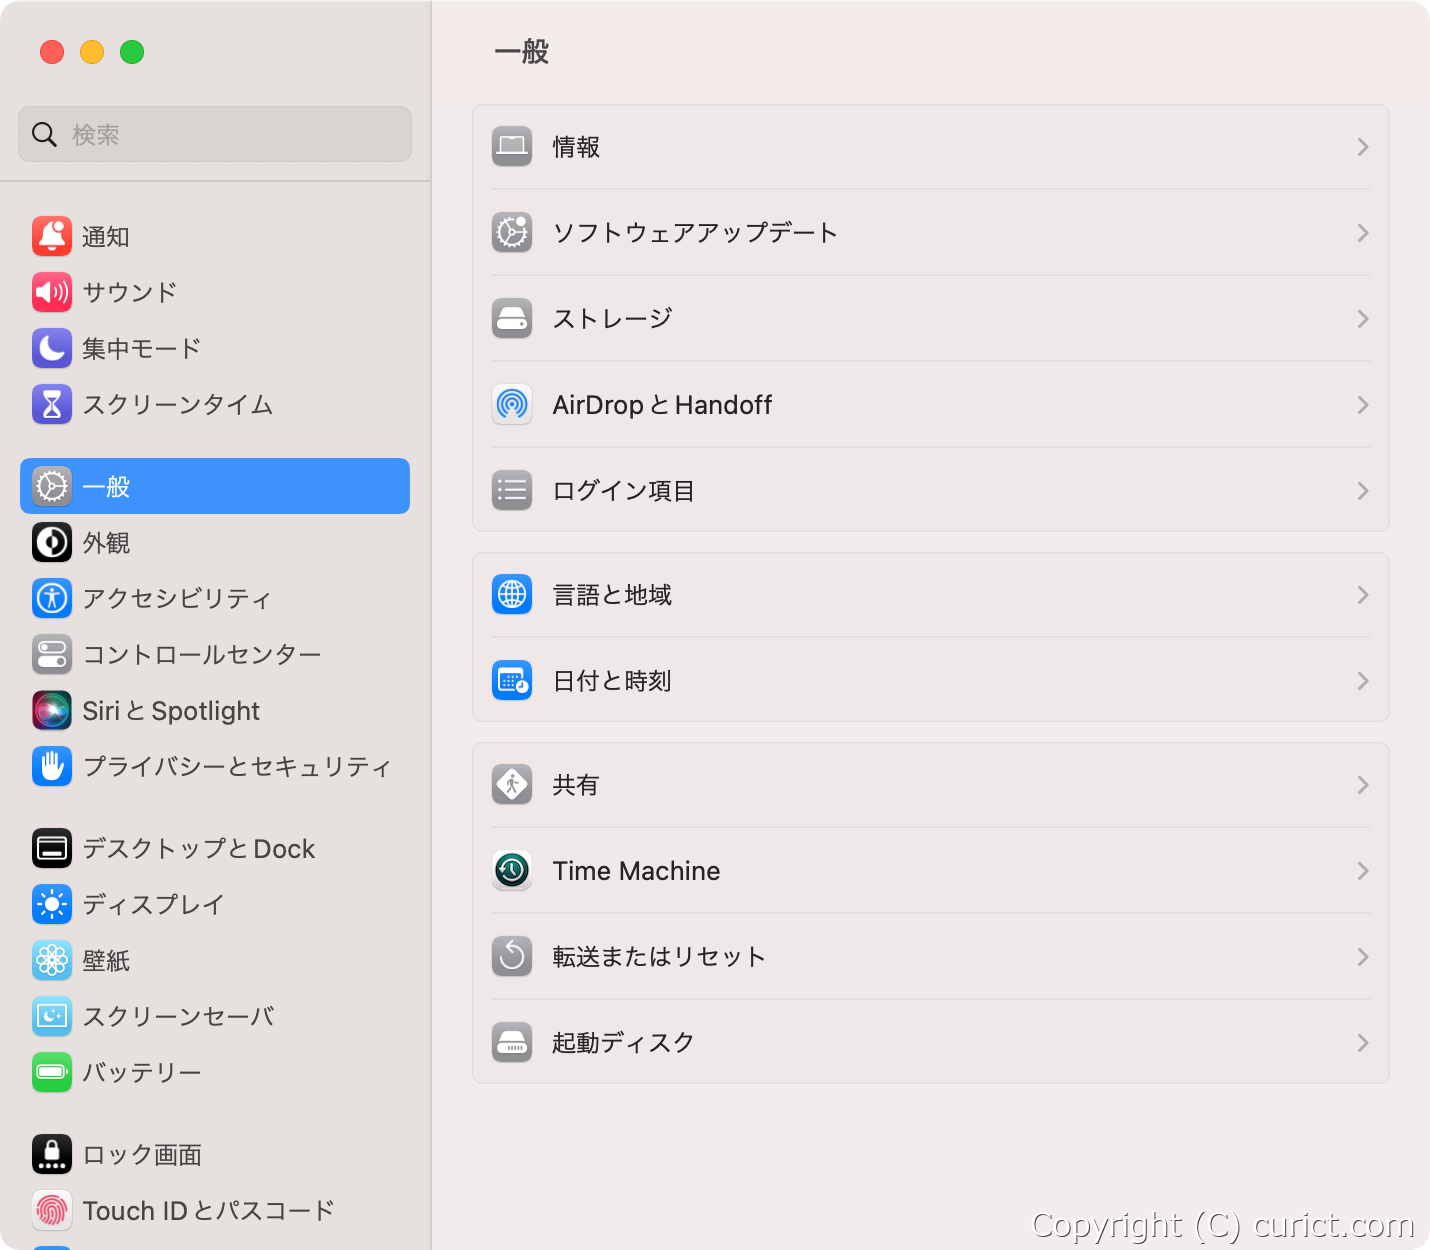Expand the 言語と地域 row chevron
The height and width of the screenshot is (1250, 1430).
(1362, 595)
